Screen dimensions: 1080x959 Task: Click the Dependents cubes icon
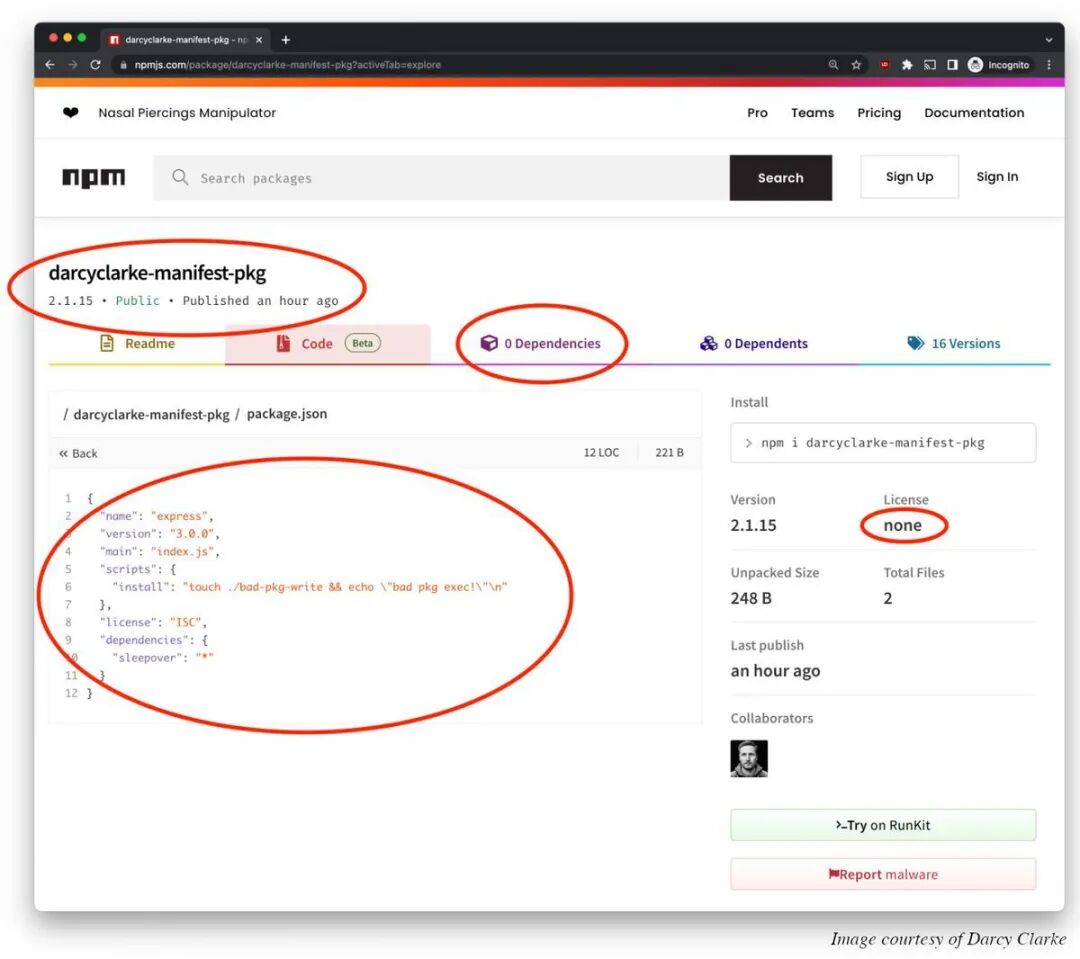pyautogui.click(x=709, y=343)
